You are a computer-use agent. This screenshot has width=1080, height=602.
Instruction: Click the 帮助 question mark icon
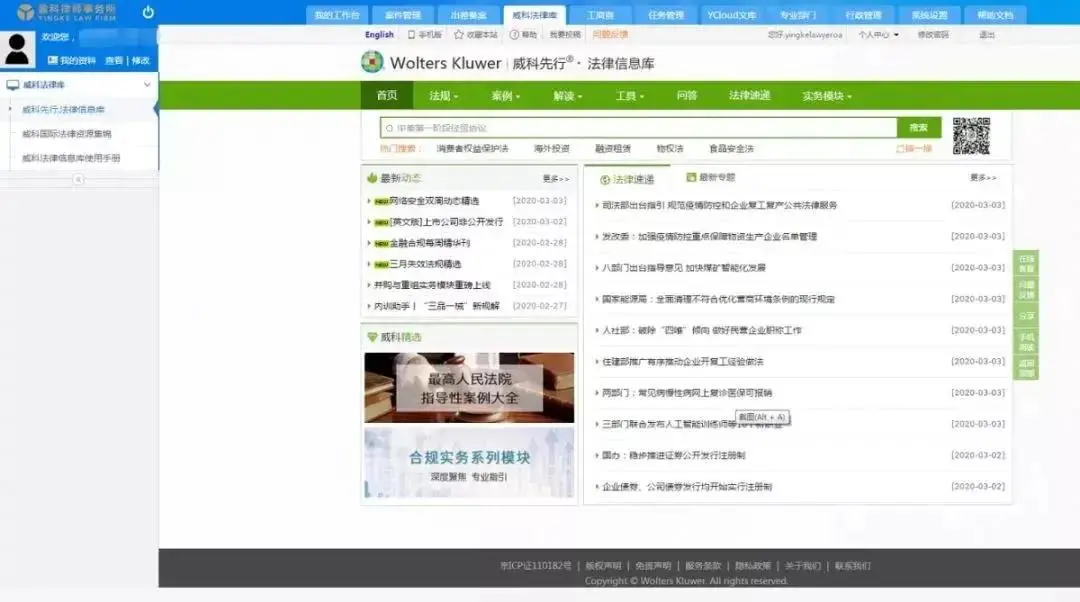[514, 34]
